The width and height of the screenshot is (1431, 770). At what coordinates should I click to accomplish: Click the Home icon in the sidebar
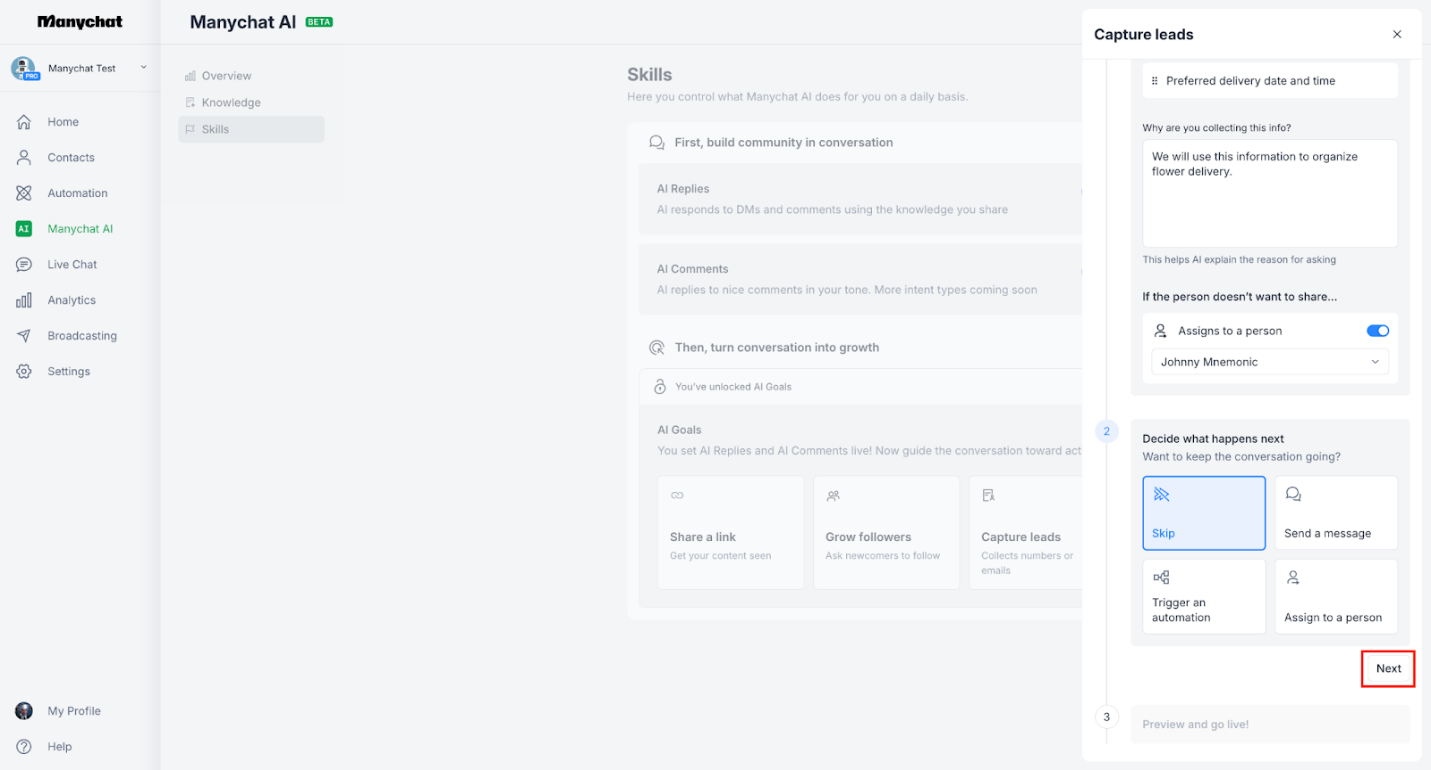[x=25, y=121]
